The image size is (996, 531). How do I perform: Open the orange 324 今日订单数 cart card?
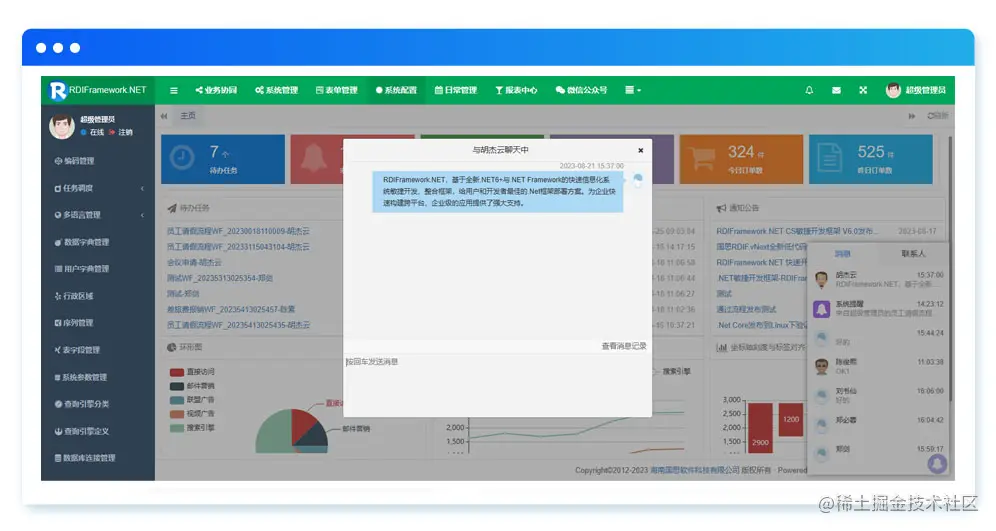coord(741,159)
